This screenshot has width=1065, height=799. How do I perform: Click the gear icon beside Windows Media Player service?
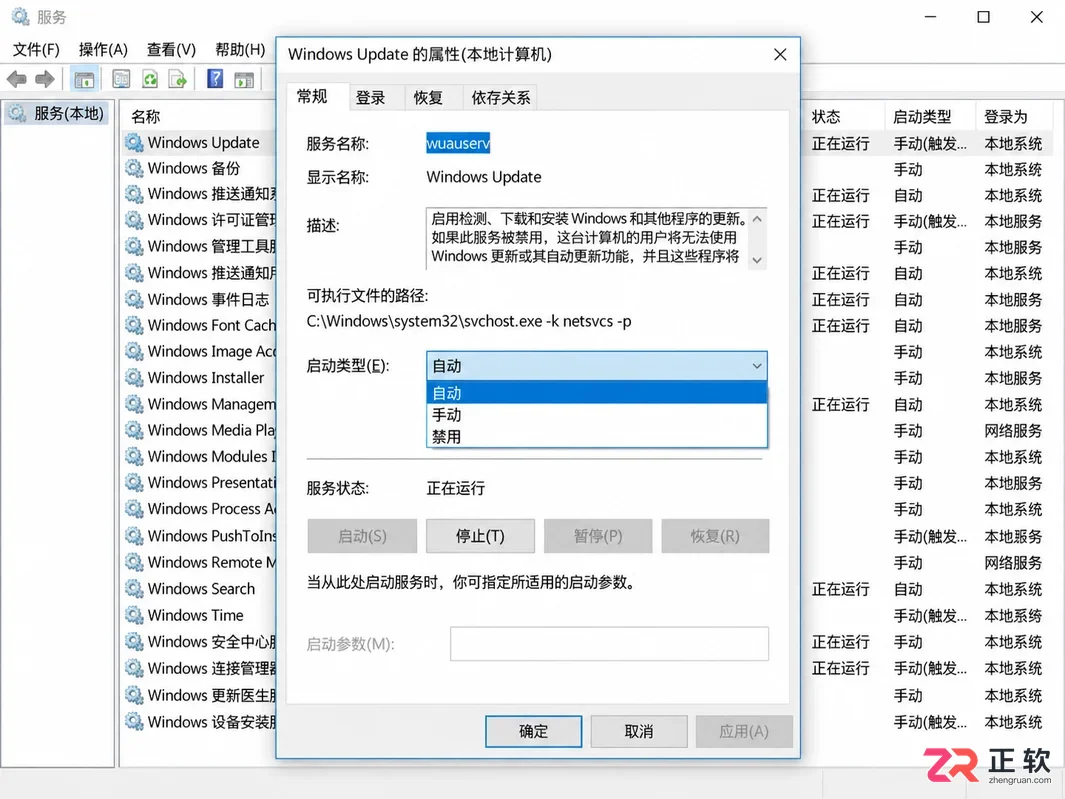(134, 431)
